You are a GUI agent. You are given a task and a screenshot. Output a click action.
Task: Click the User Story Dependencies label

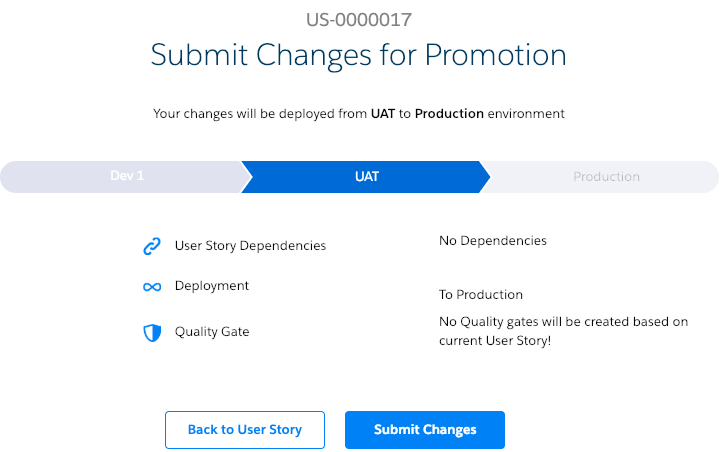[250, 246]
